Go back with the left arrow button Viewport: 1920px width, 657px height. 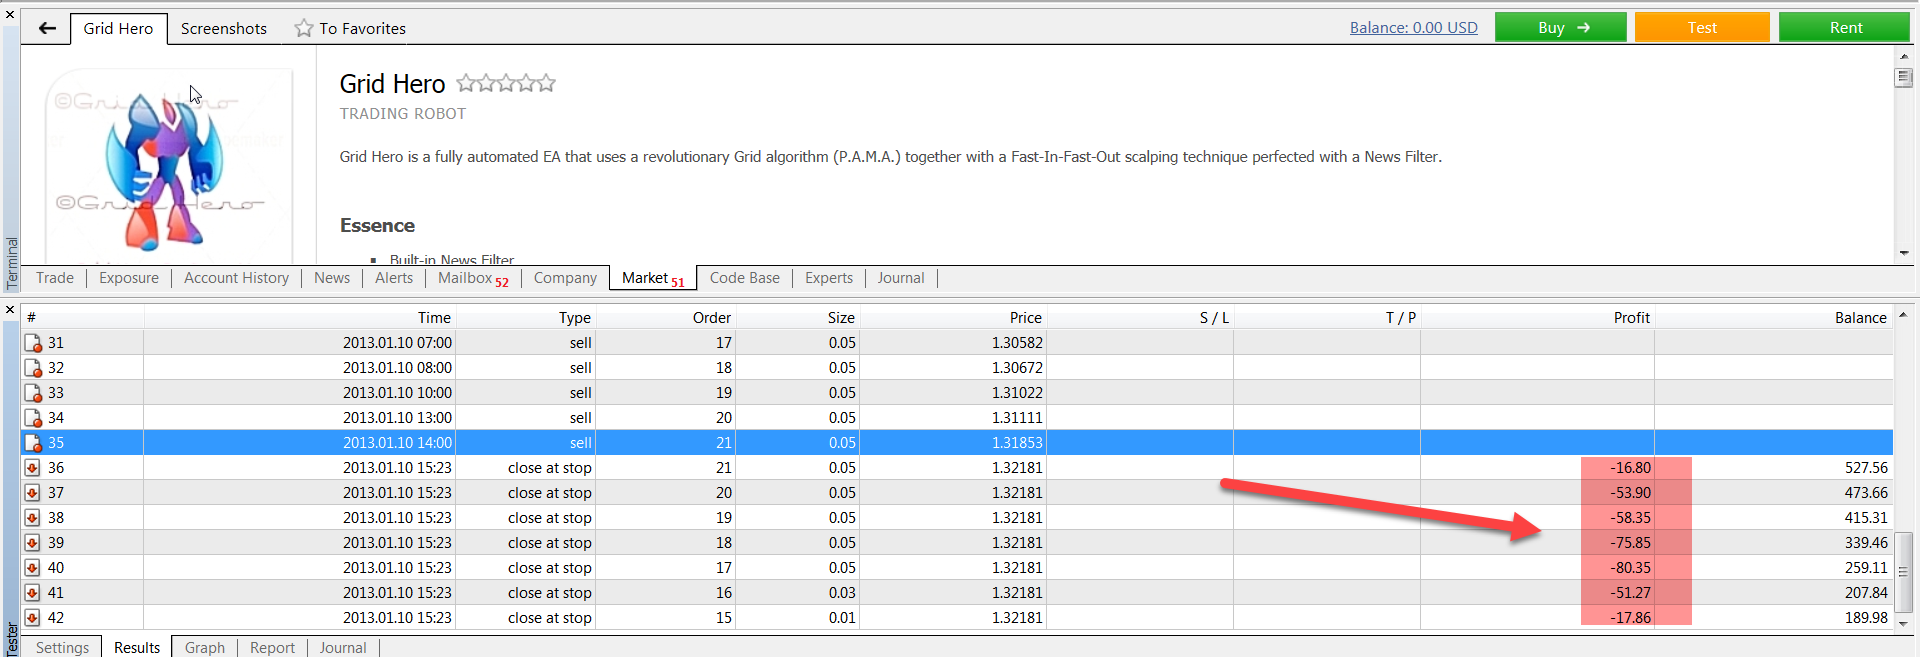click(x=47, y=28)
